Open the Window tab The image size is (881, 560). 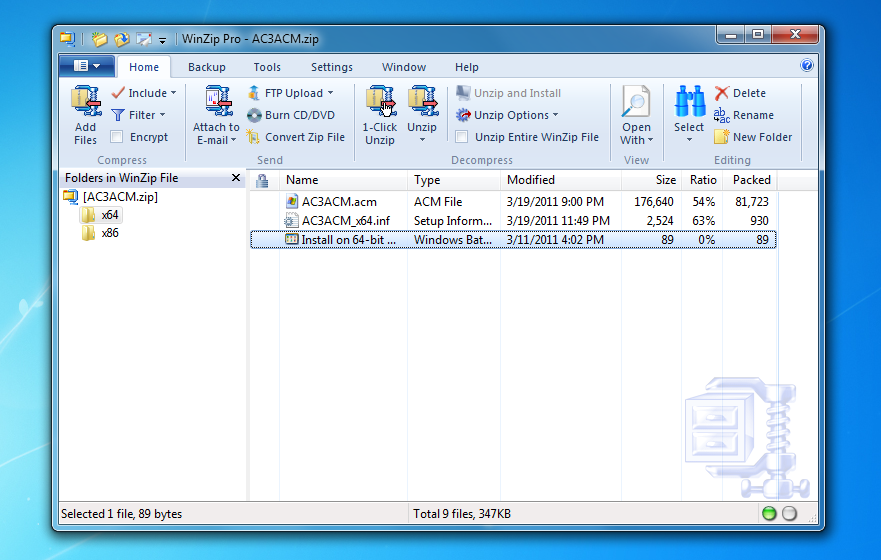404,67
